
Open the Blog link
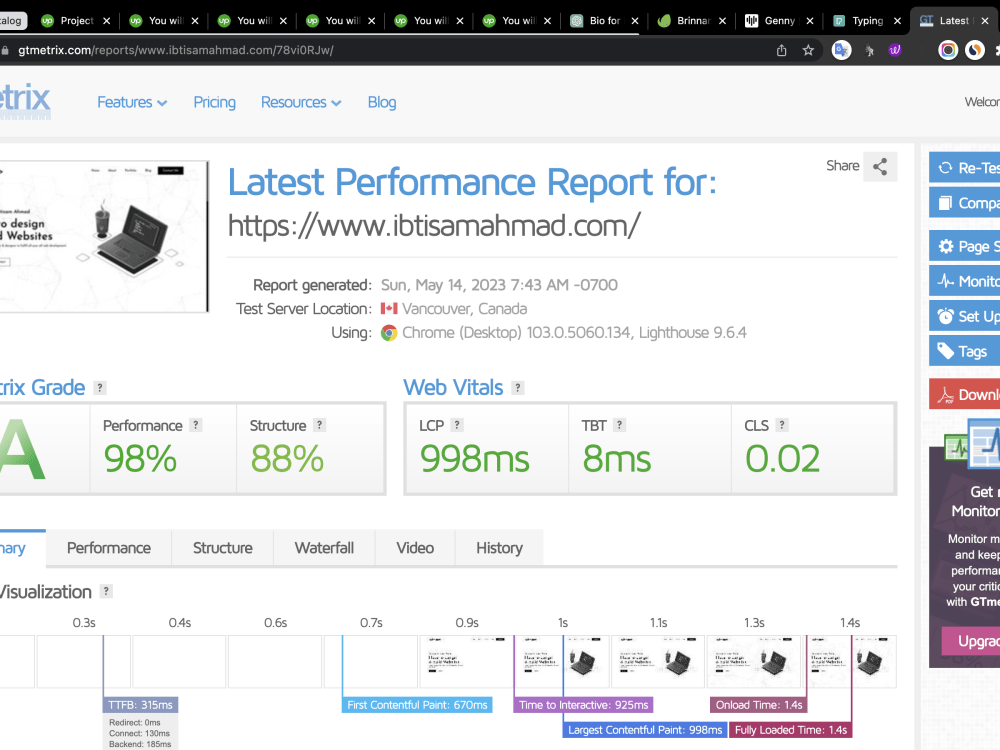pos(382,102)
